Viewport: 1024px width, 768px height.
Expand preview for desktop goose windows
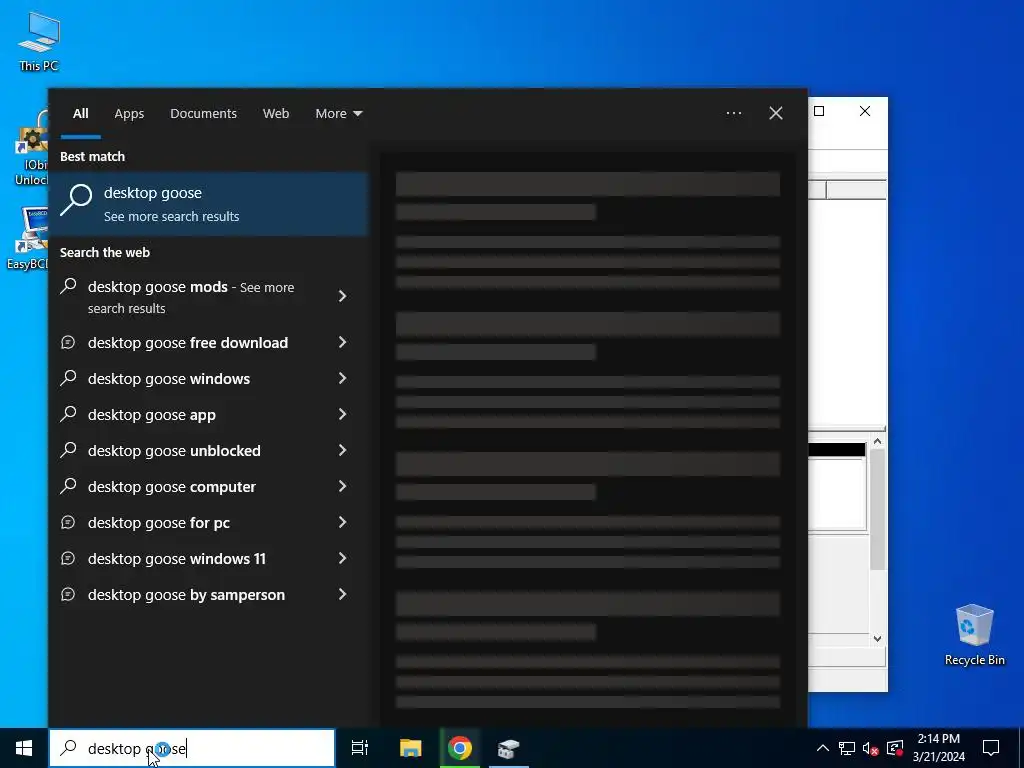coord(343,378)
